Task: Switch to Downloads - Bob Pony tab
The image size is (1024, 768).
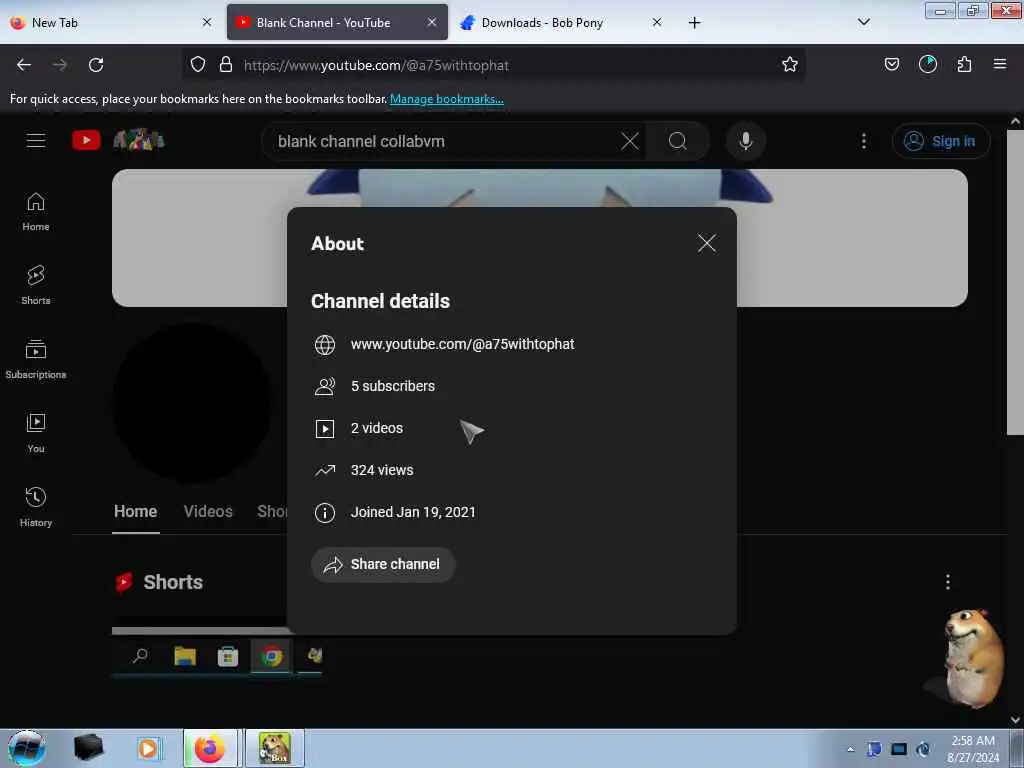Action: click(x=555, y=22)
